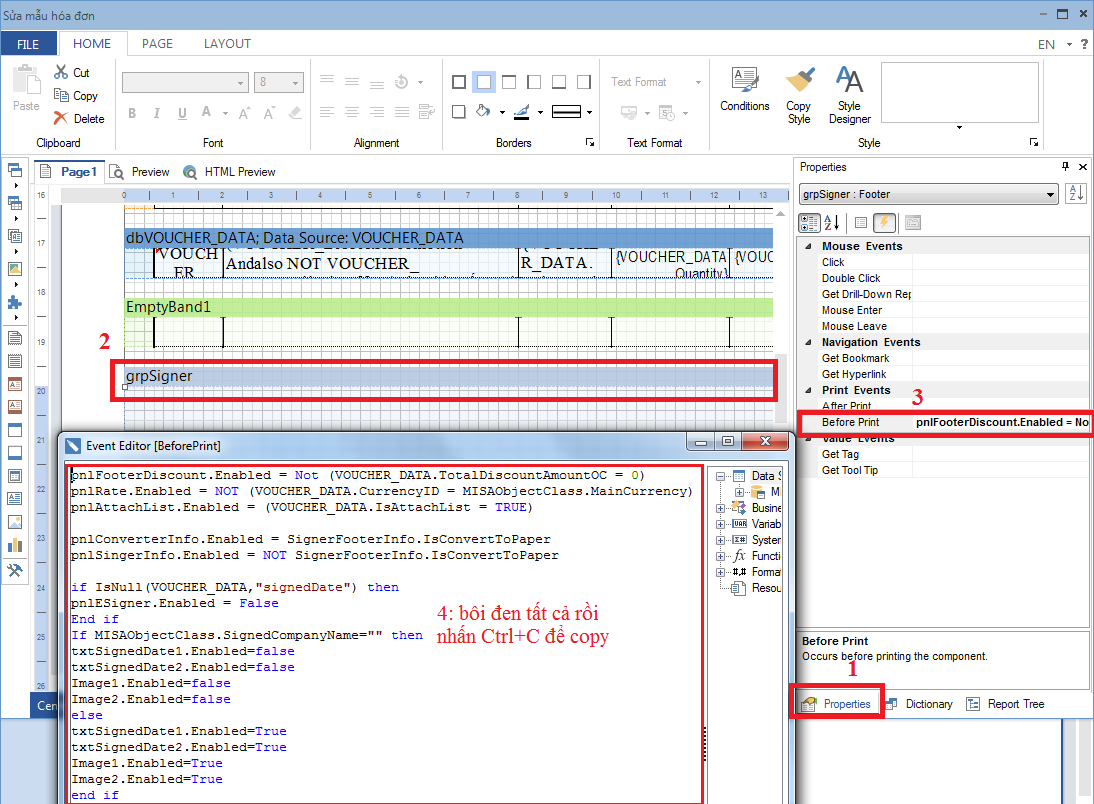Click the word wrap alignment icon

(x=427, y=112)
